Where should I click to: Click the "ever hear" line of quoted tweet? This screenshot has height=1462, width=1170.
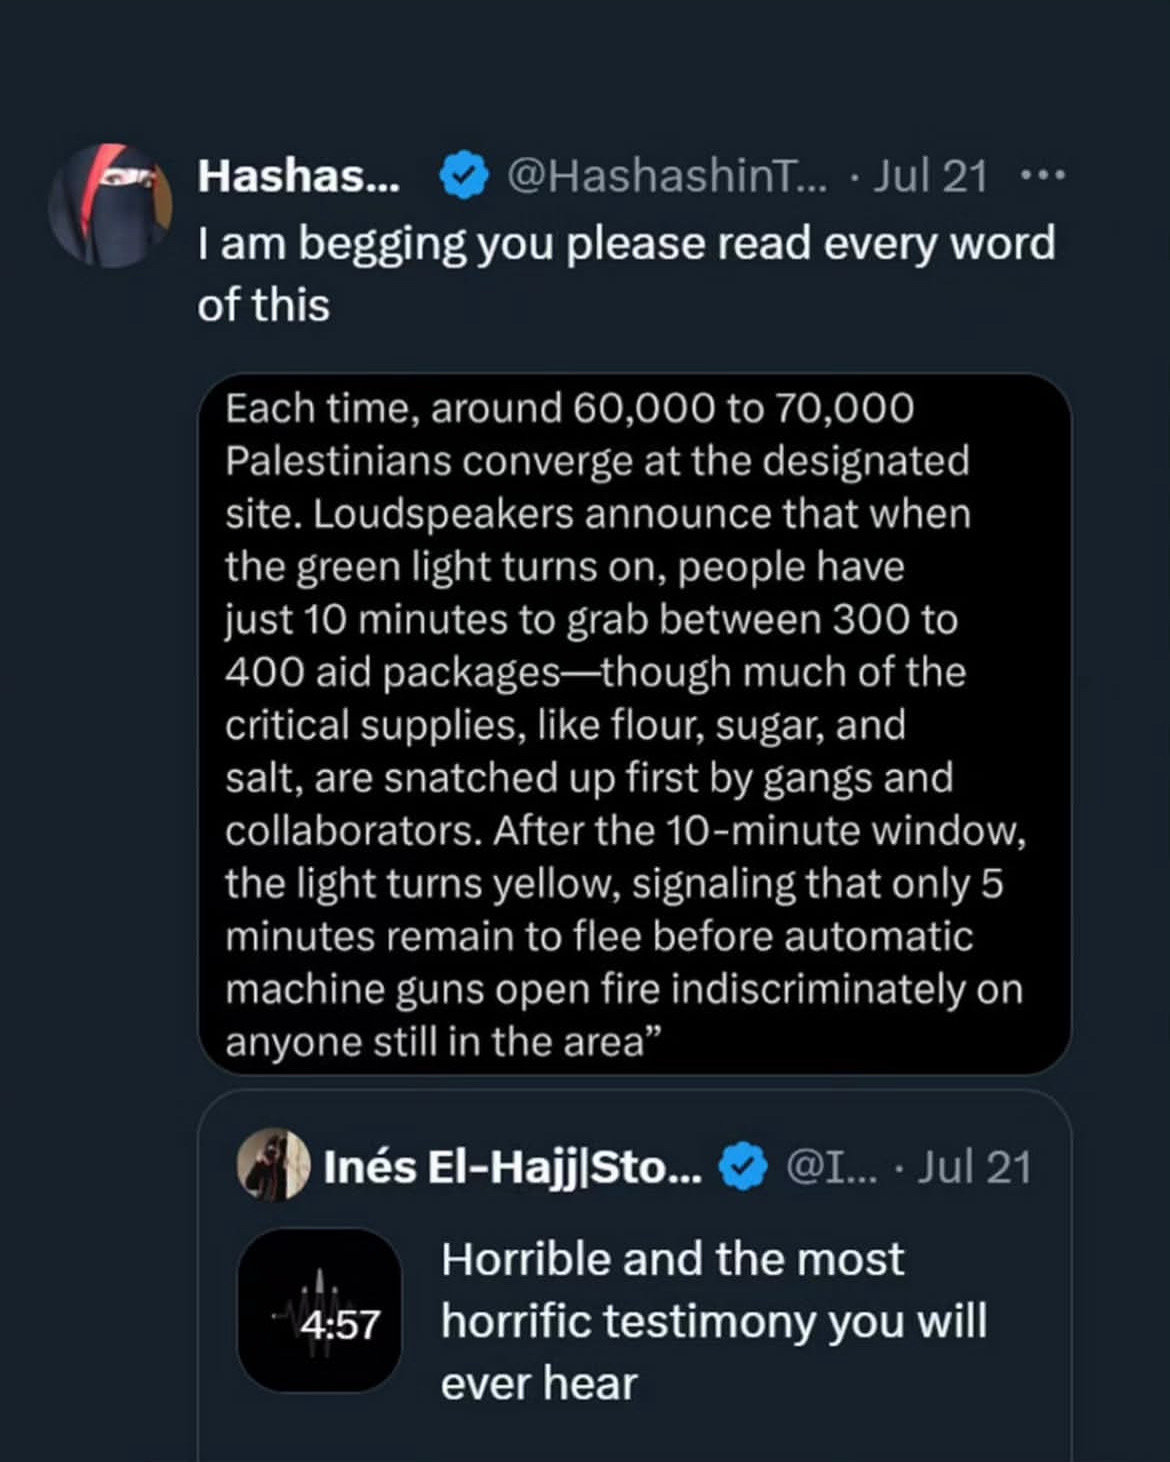point(539,1384)
